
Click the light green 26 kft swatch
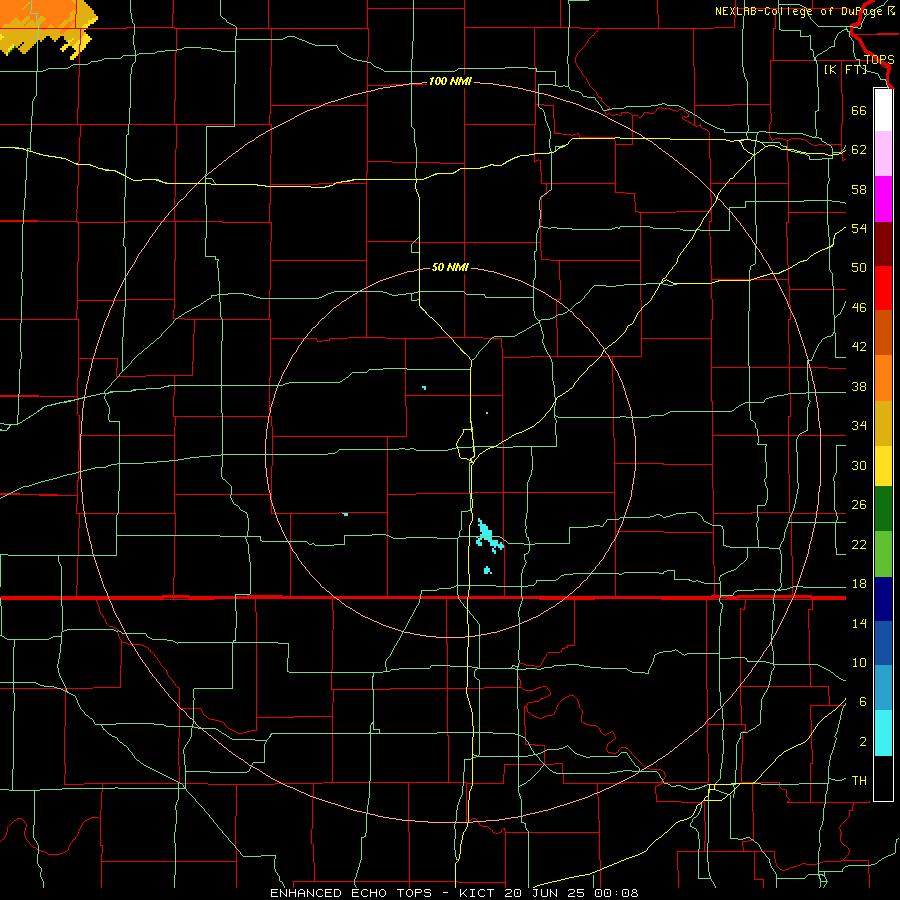point(883,554)
